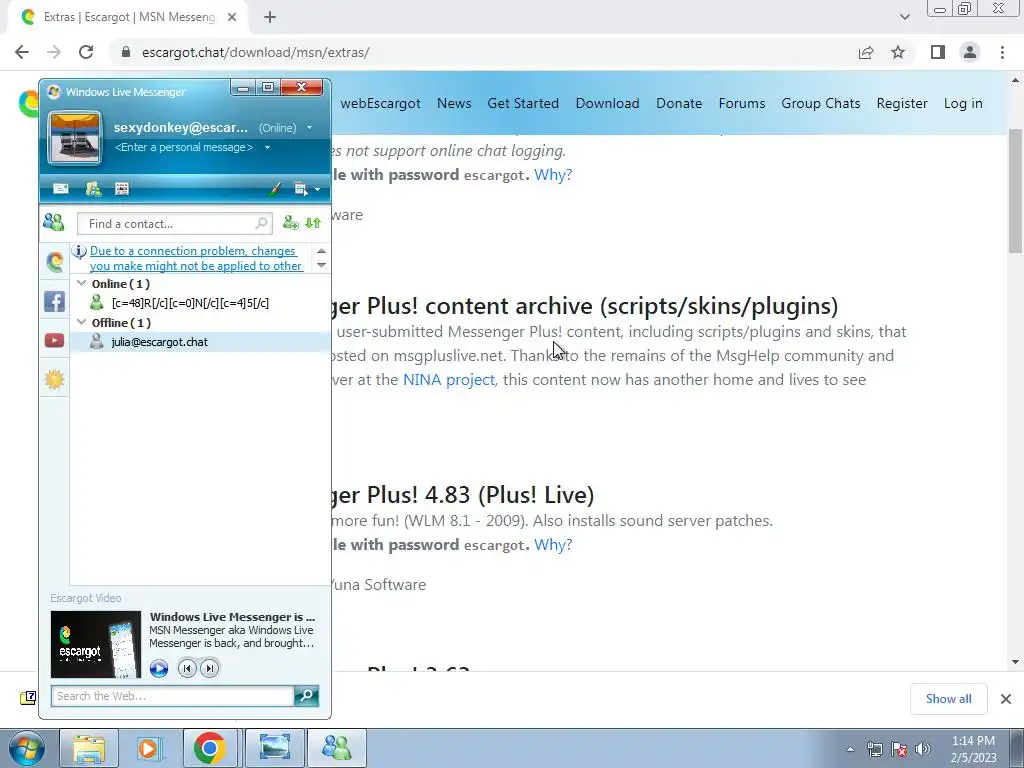The image size is (1024, 768).
Task: Close the Chrome downloads bar
Action: click(1006, 699)
